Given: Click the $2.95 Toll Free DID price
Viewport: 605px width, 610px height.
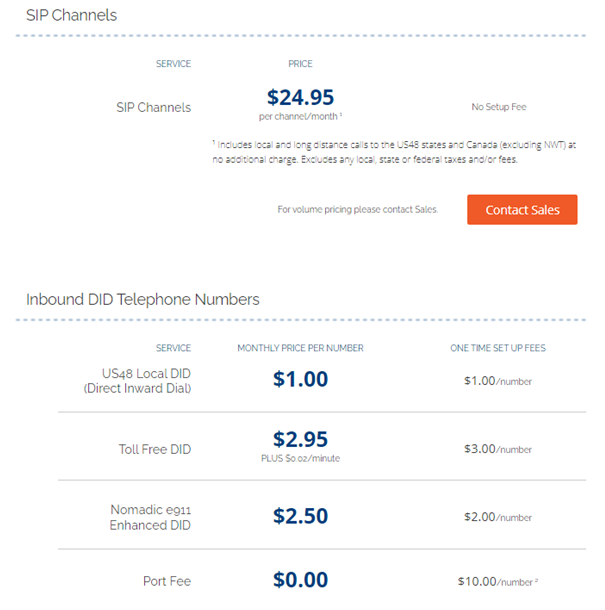Looking at the screenshot, I should pyautogui.click(x=300, y=439).
